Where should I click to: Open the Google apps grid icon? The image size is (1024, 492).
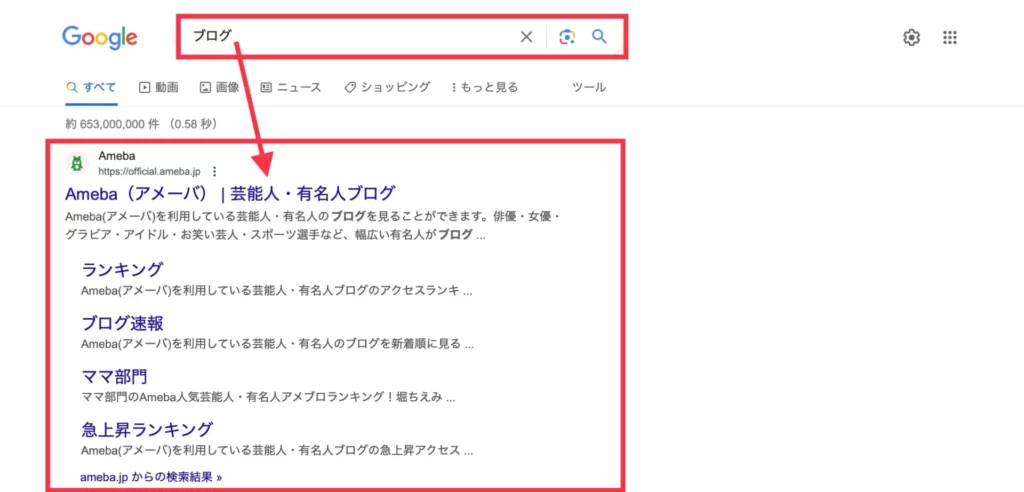tap(950, 37)
